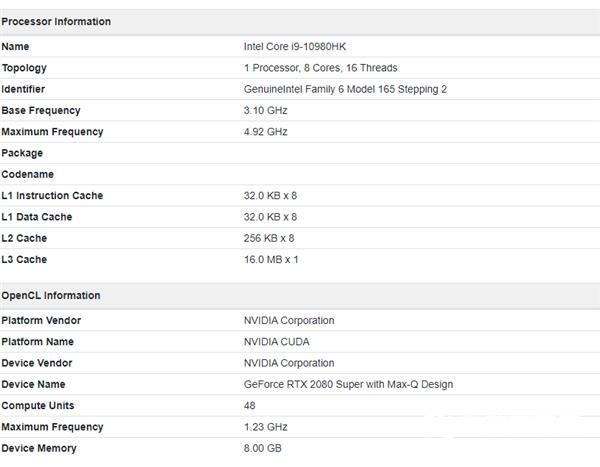The width and height of the screenshot is (600, 467).
Task: Click the empty Package row label
Action: (x=22, y=153)
